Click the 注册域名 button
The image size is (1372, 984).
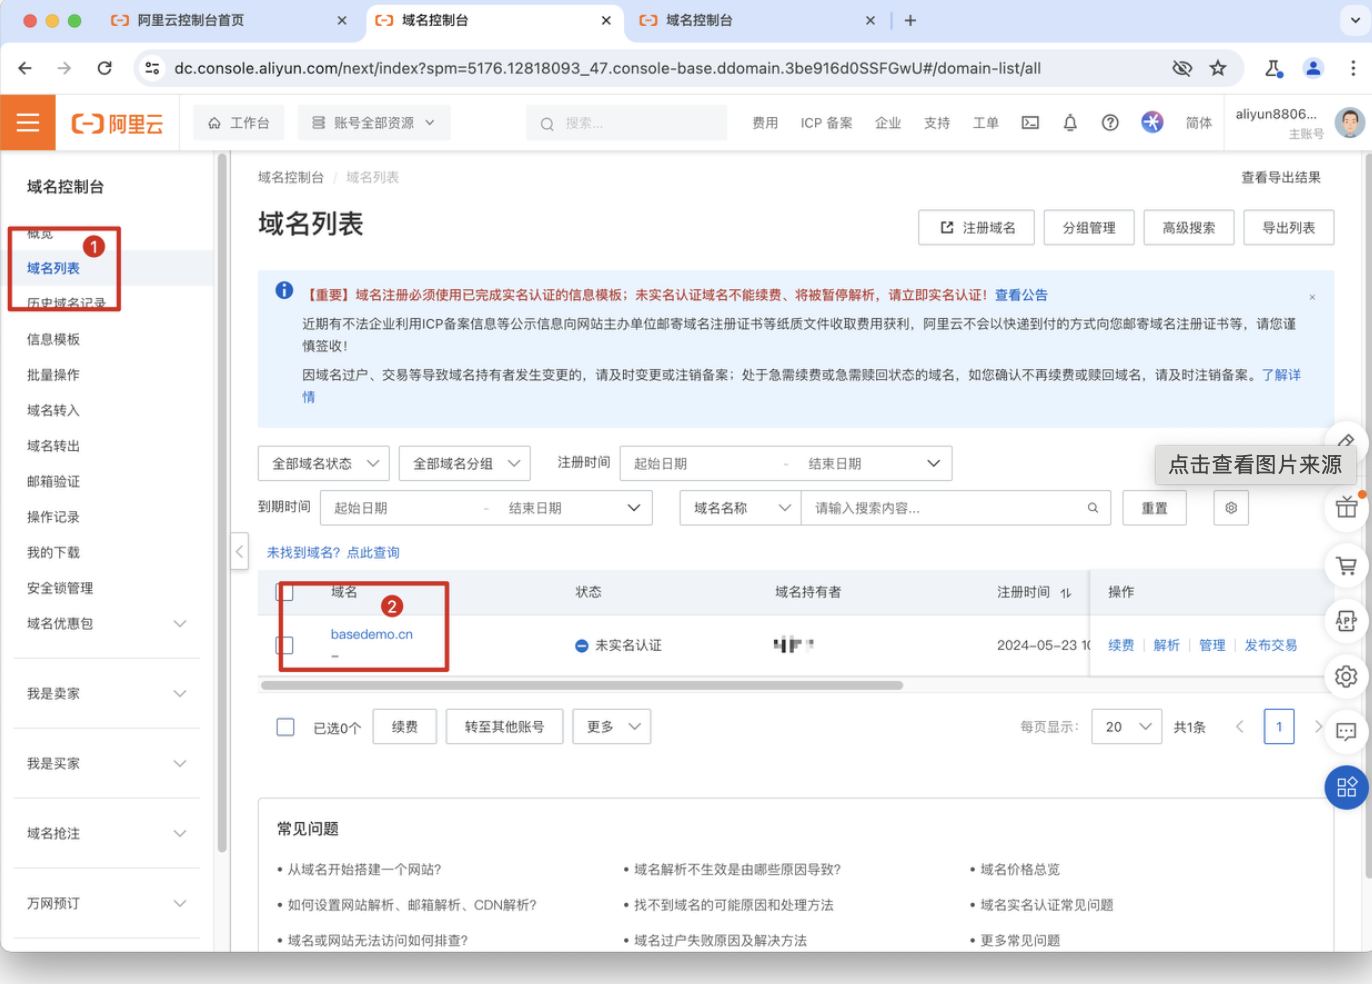978,228
